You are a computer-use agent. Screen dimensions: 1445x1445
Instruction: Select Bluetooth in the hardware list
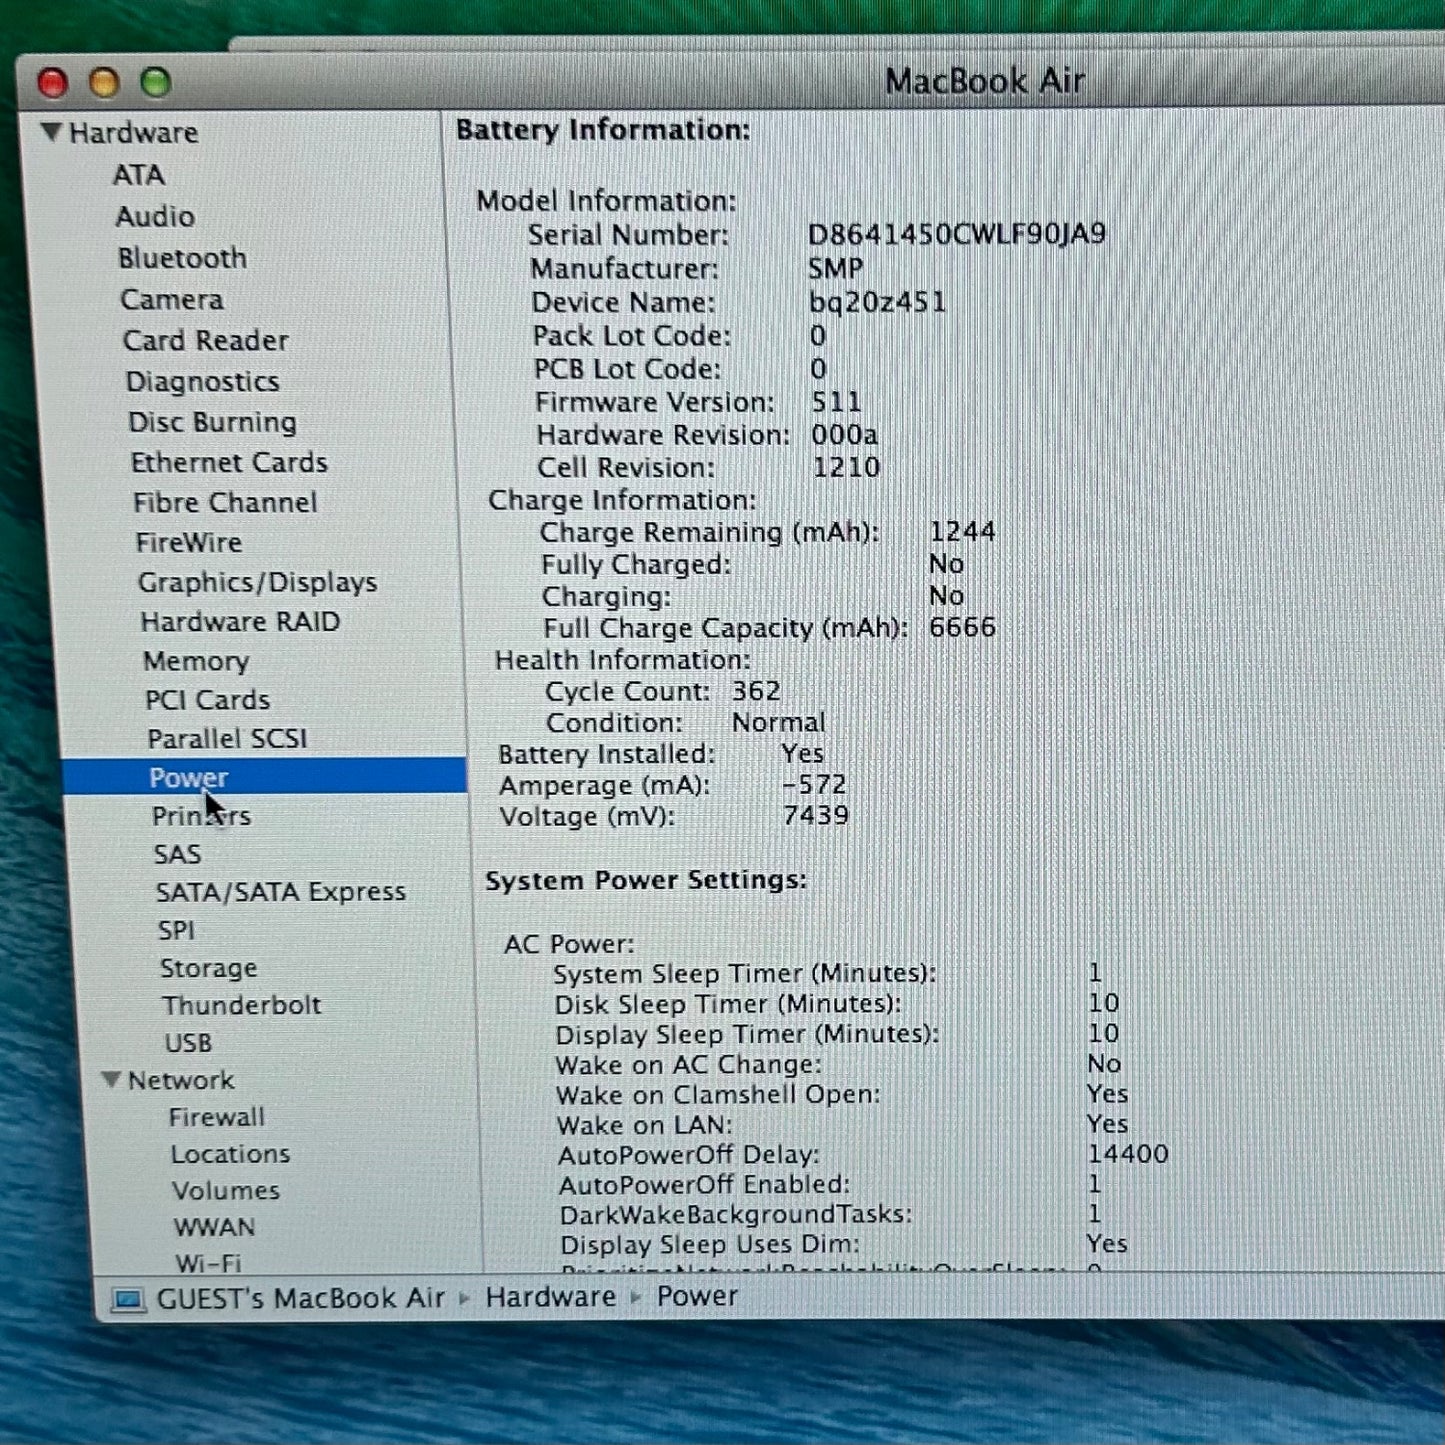pyautogui.click(x=182, y=258)
